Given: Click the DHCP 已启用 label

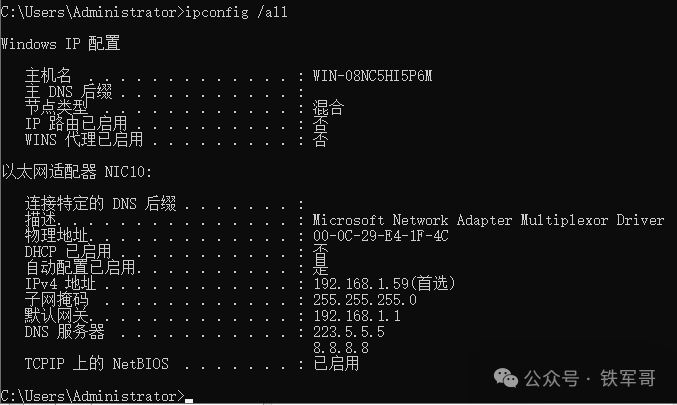Looking at the screenshot, I should click(x=68, y=251).
